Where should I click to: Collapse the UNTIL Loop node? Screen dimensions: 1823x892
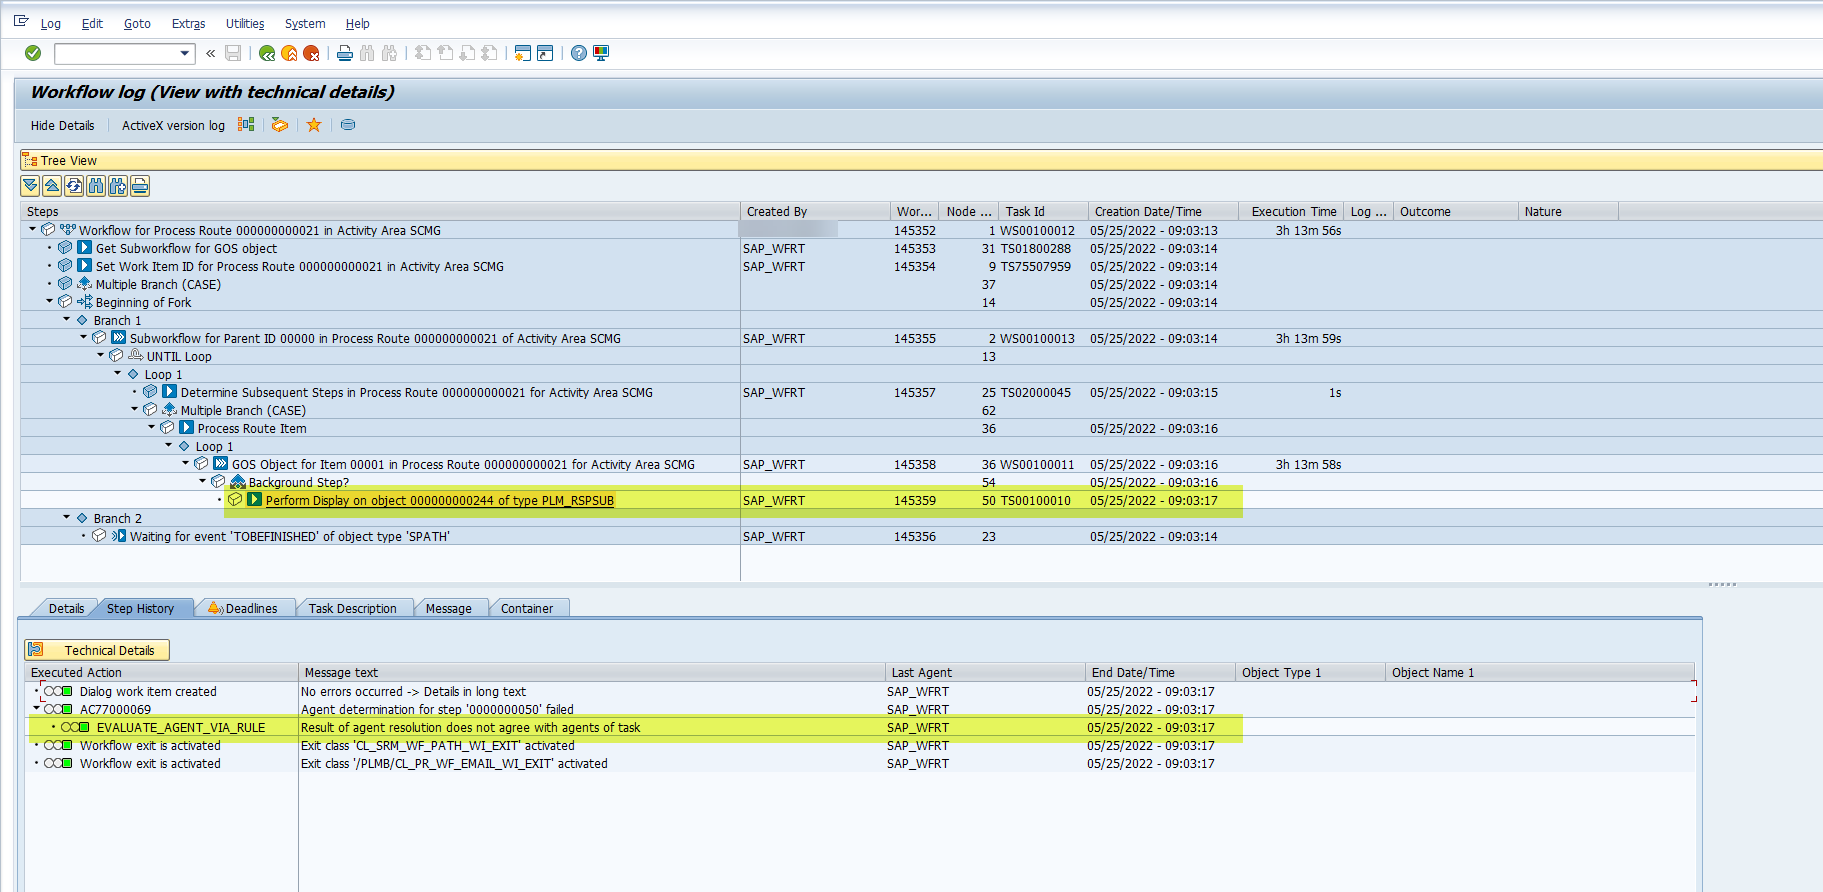(101, 356)
